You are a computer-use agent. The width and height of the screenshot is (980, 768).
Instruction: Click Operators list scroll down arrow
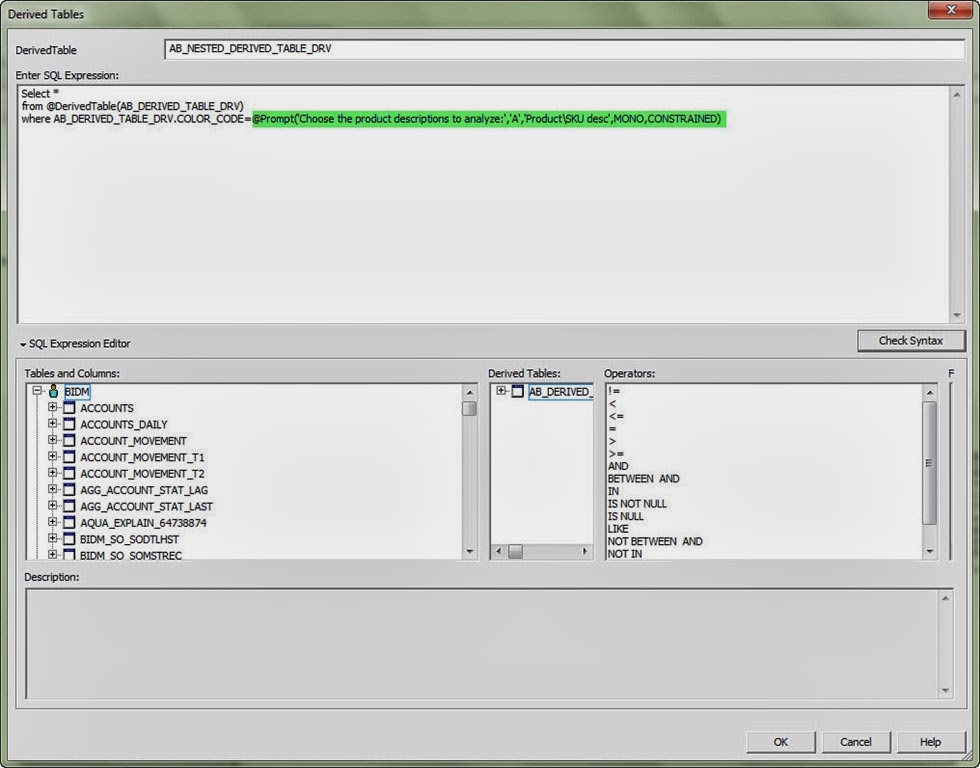[x=929, y=552]
